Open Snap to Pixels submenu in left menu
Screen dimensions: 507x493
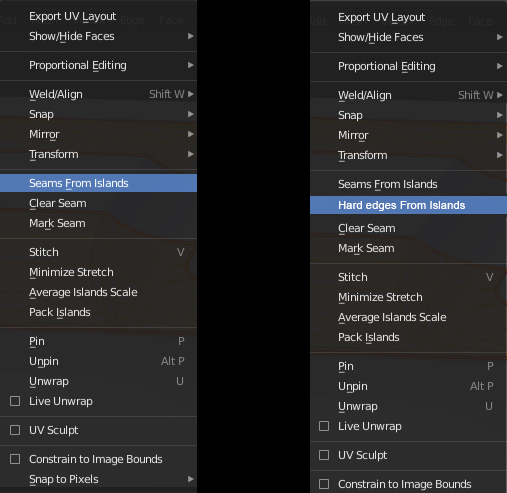pyautogui.click(x=98, y=479)
